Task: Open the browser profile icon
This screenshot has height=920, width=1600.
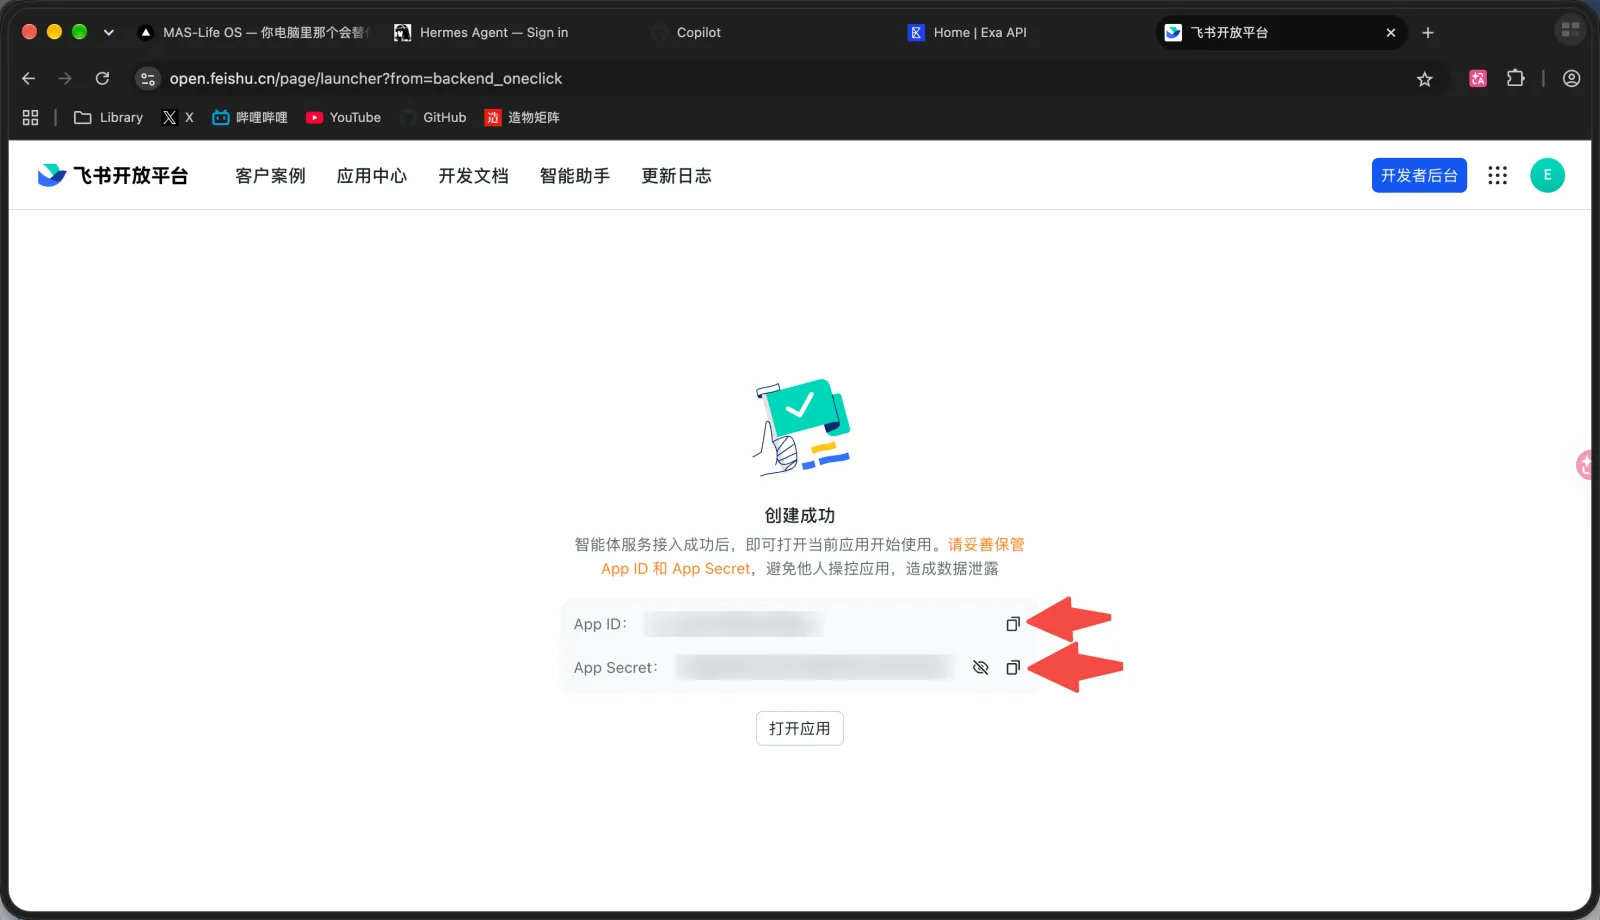Action: (1572, 79)
